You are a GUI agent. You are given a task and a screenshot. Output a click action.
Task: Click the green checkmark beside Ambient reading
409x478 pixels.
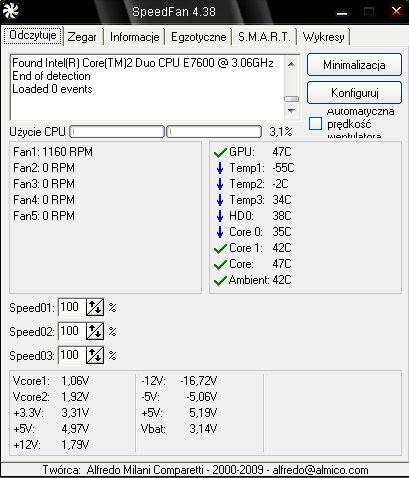[220, 281]
